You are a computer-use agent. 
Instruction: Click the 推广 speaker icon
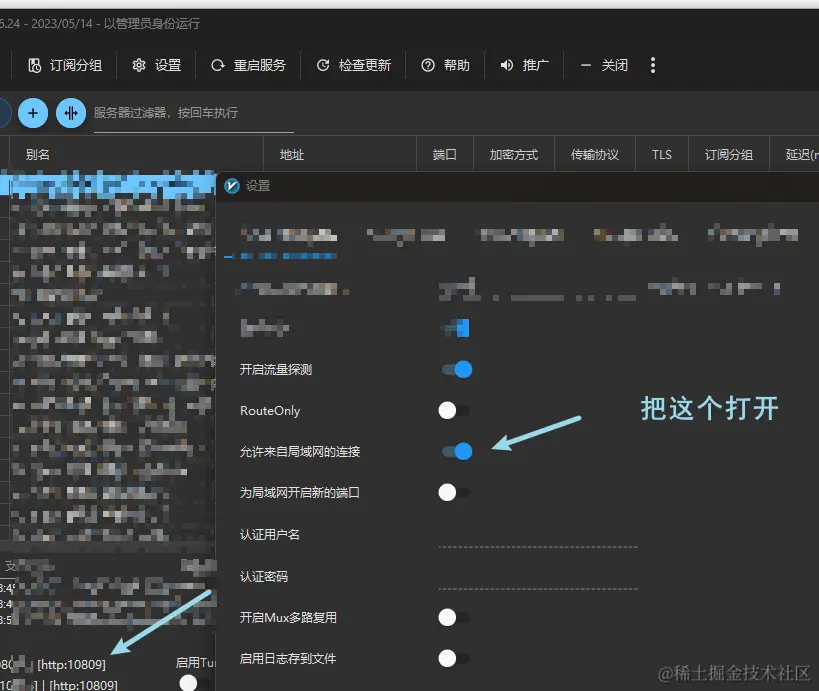[x=507, y=65]
